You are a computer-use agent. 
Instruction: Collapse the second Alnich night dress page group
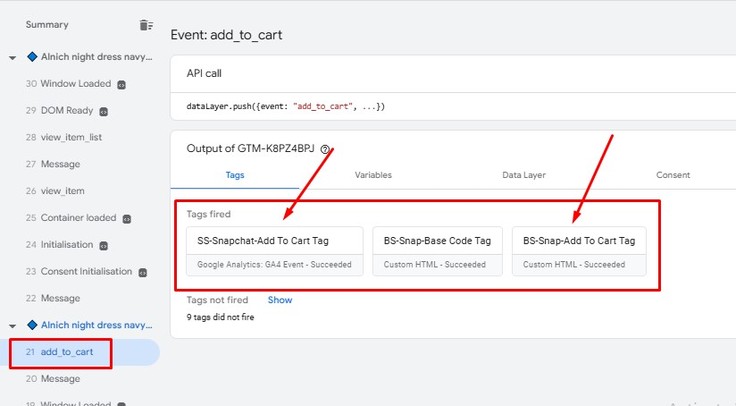tap(12, 325)
